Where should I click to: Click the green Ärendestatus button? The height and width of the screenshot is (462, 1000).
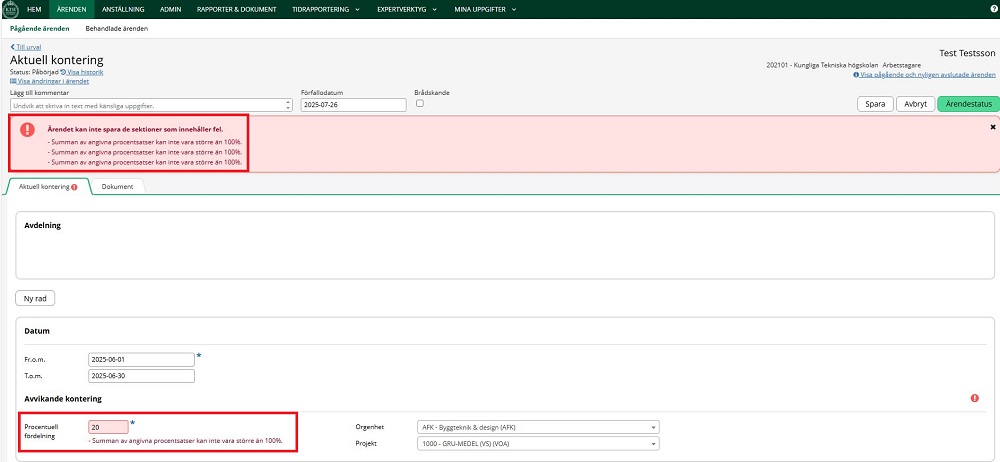pyautogui.click(x=968, y=104)
